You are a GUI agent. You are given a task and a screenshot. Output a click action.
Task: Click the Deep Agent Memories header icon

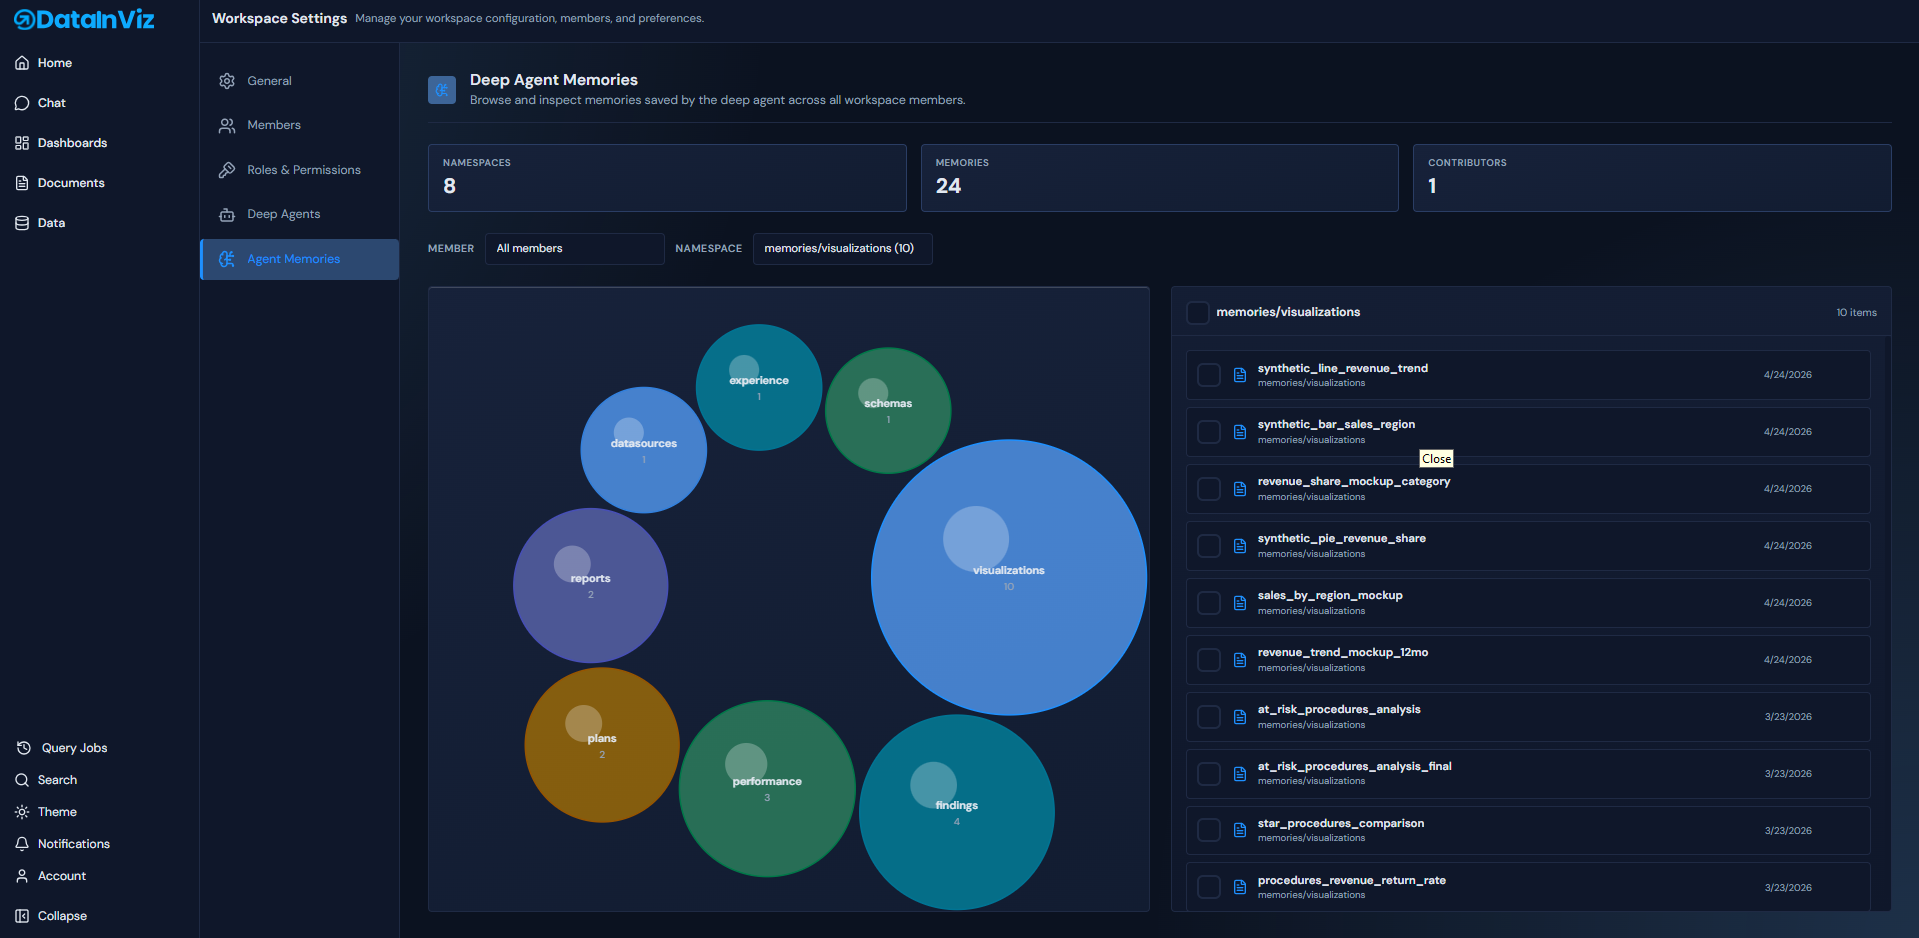coord(442,90)
